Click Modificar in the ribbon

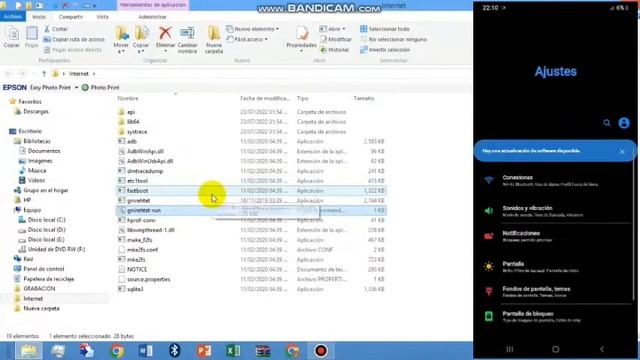click(336, 40)
